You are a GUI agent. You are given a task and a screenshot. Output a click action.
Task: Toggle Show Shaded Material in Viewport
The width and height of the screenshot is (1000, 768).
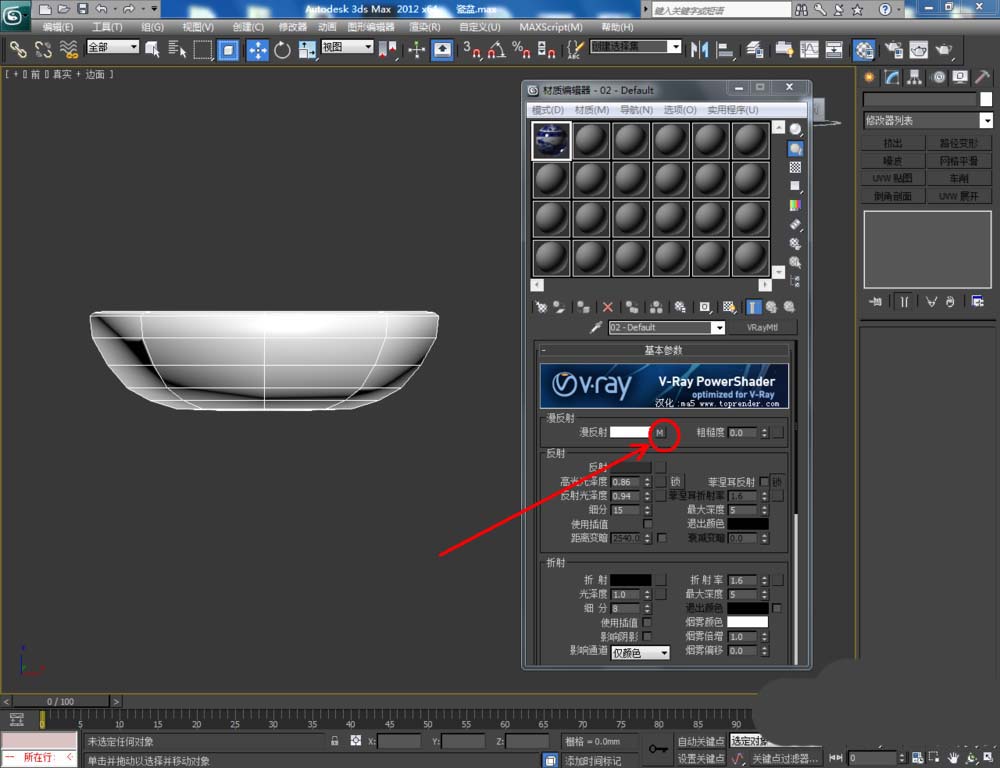728,307
